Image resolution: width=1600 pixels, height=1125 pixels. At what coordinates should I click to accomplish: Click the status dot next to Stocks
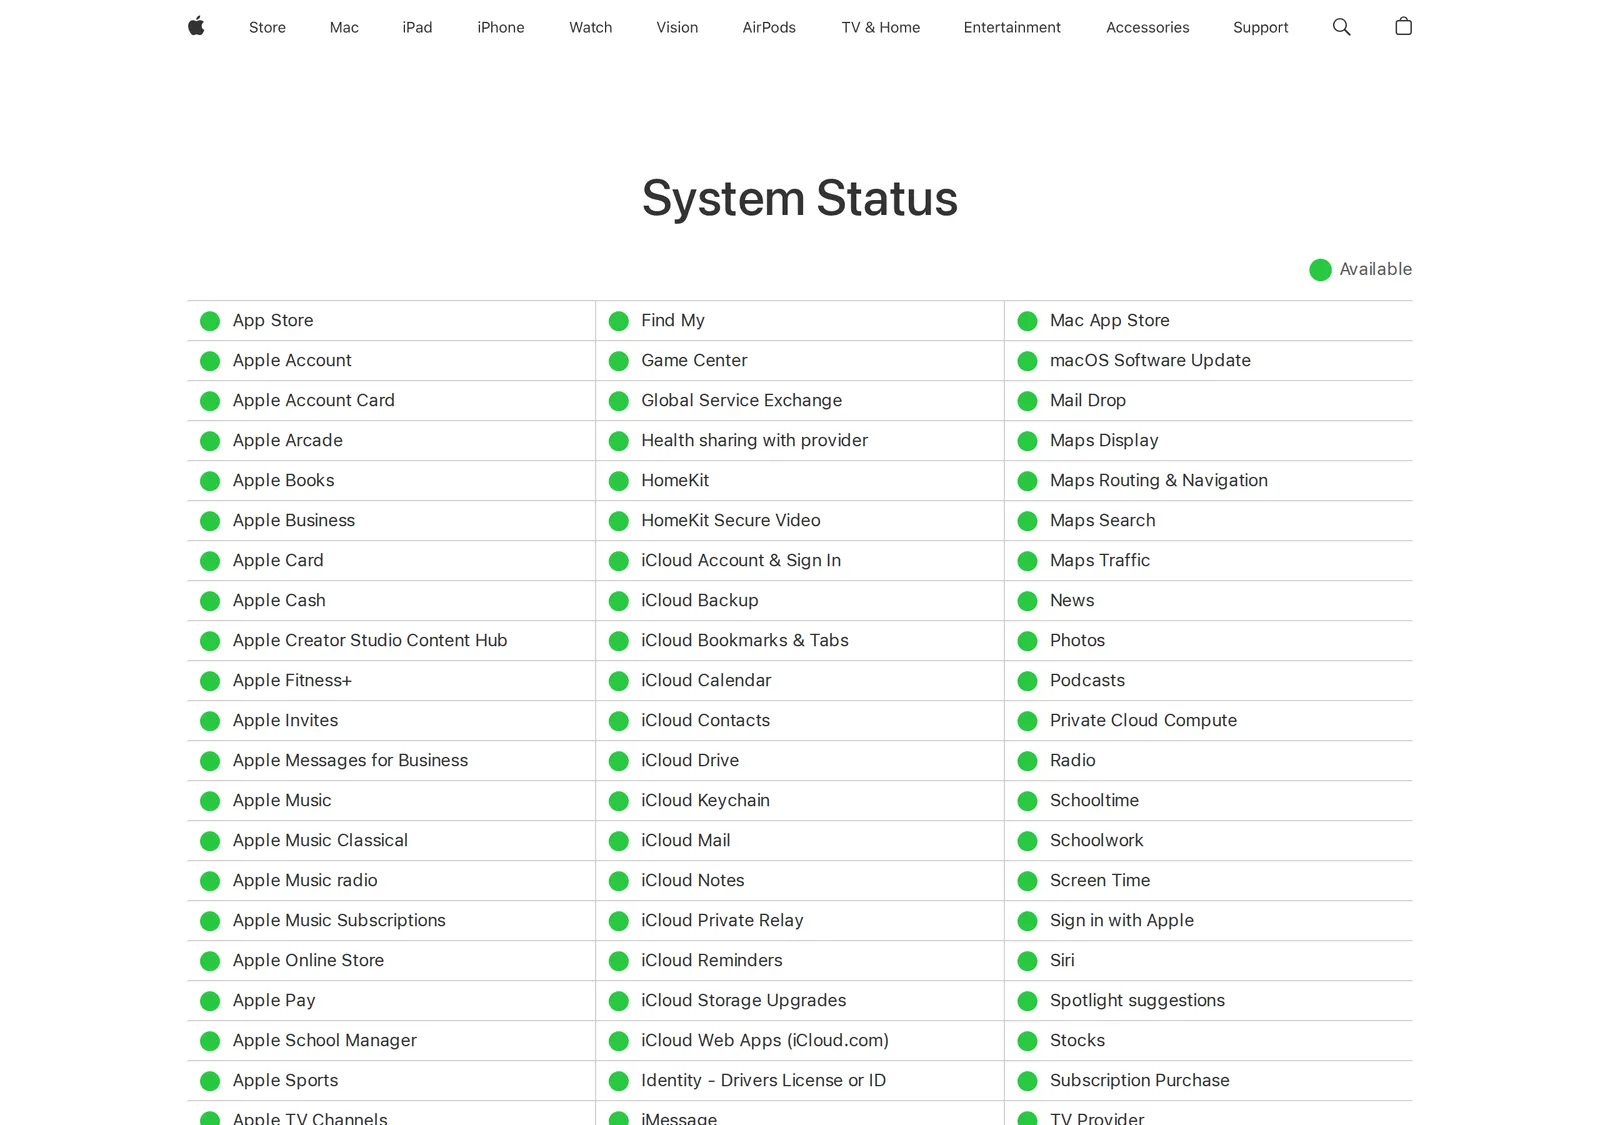(1027, 1041)
